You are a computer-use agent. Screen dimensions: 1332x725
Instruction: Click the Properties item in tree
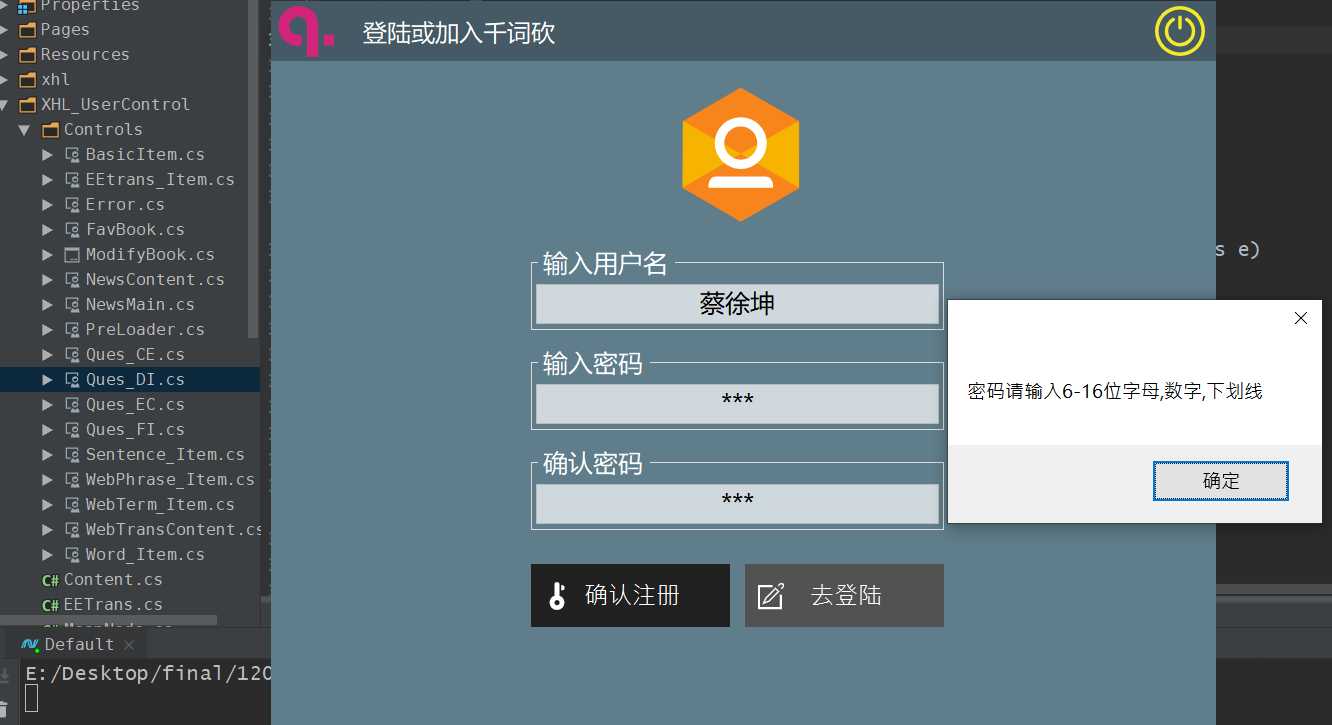pos(89,6)
